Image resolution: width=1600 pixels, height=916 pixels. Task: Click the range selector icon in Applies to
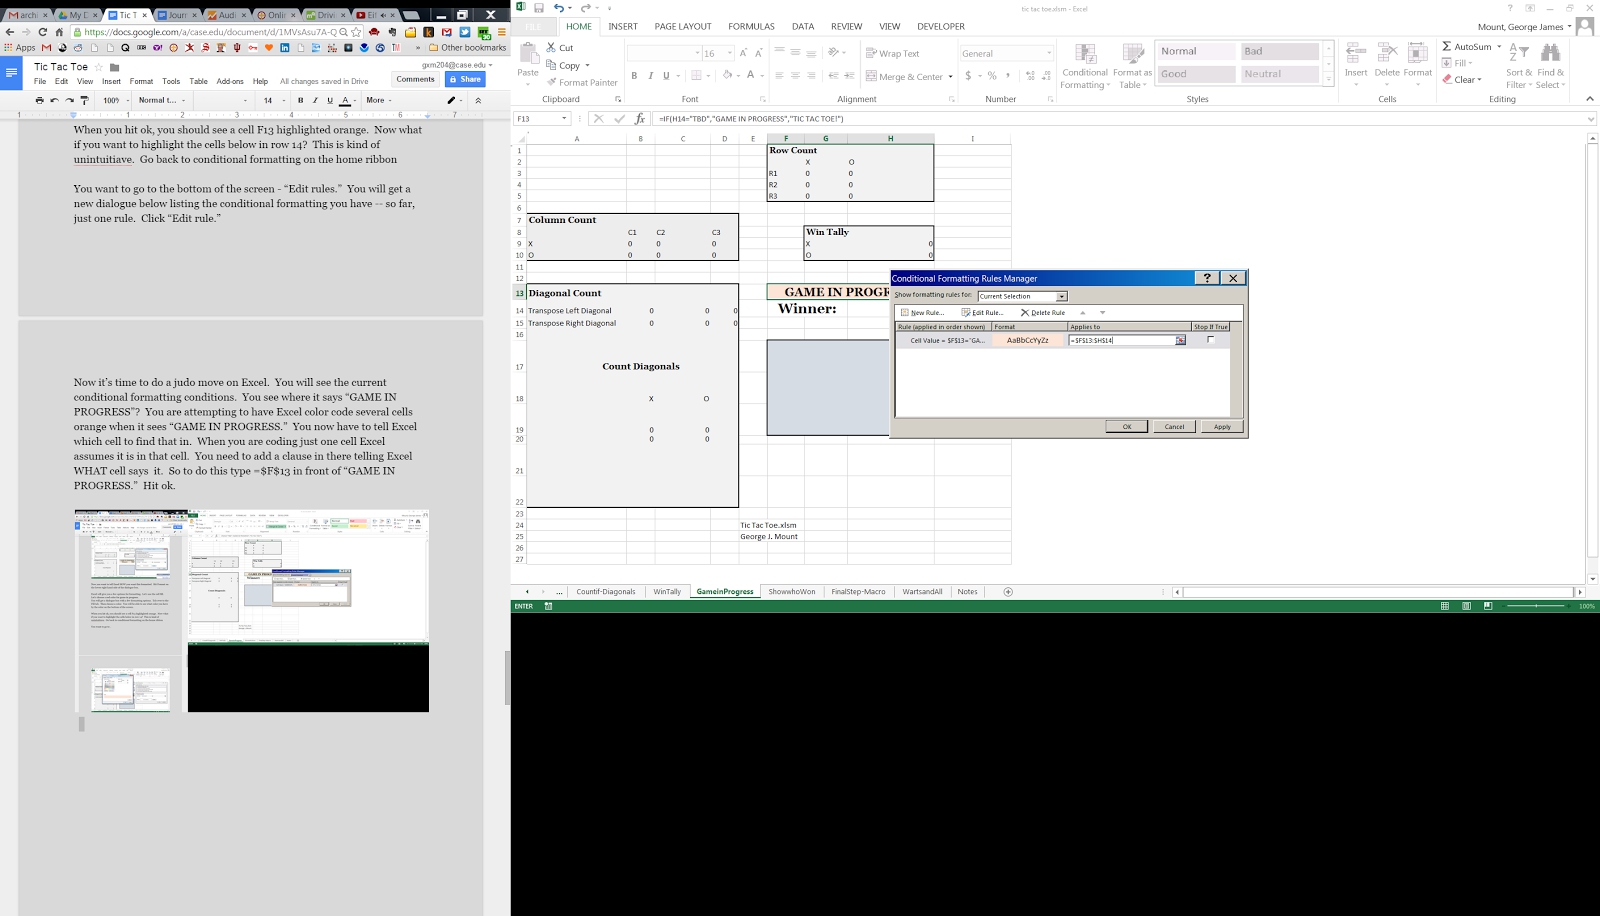tap(1180, 341)
